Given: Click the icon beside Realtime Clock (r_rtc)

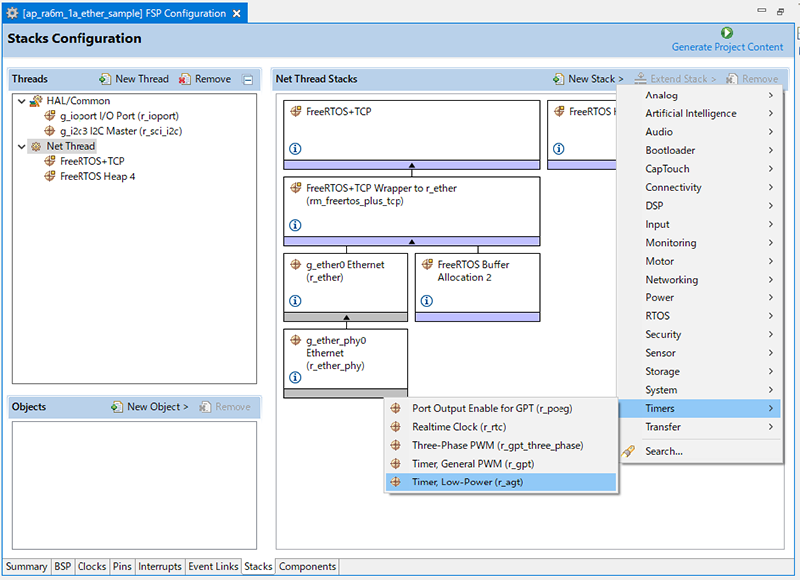Looking at the screenshot, I should click(x=395, y=426).
